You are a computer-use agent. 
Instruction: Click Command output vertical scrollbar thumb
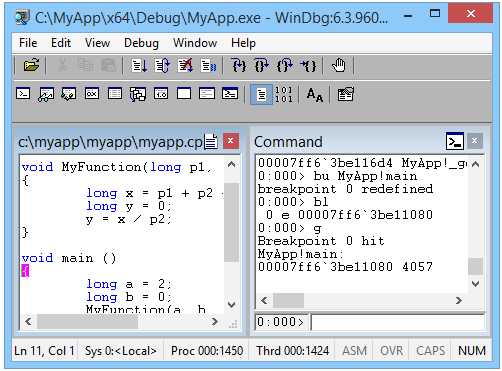[476, 266]
